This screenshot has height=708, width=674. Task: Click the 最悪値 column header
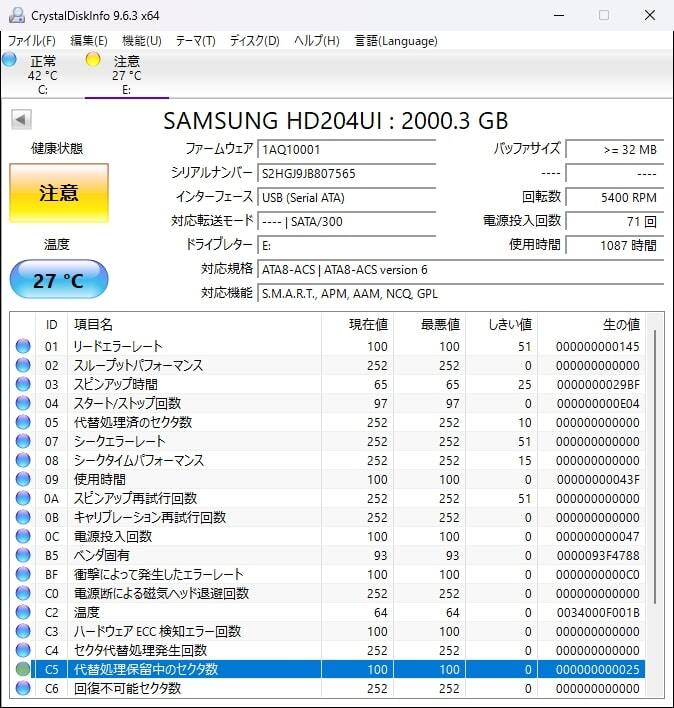(429, 324)
